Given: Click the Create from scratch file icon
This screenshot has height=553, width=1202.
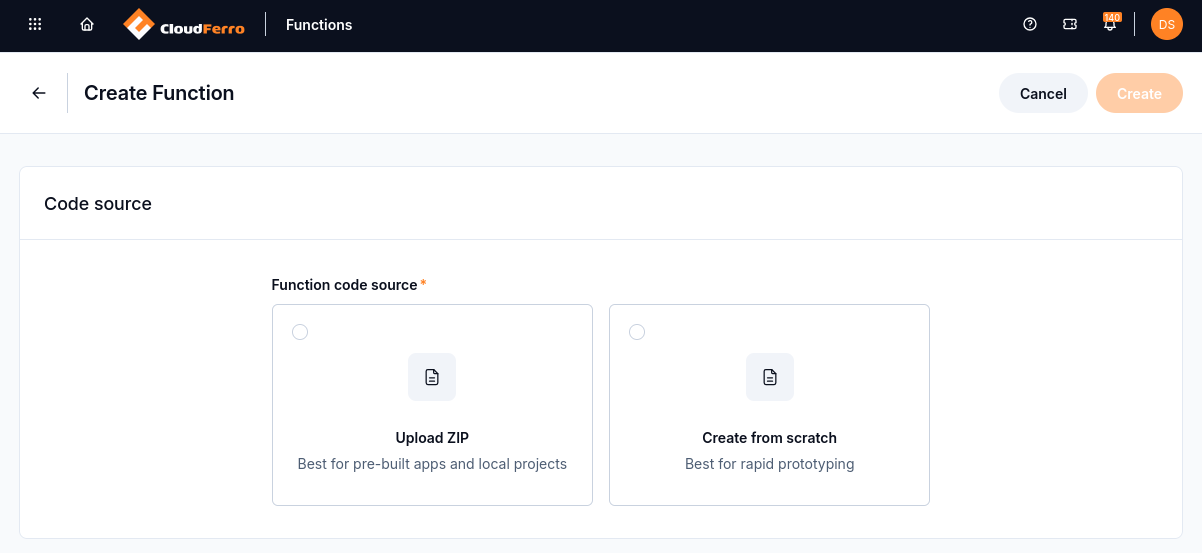Looking at the screenshot, I should tap(770, 377).
